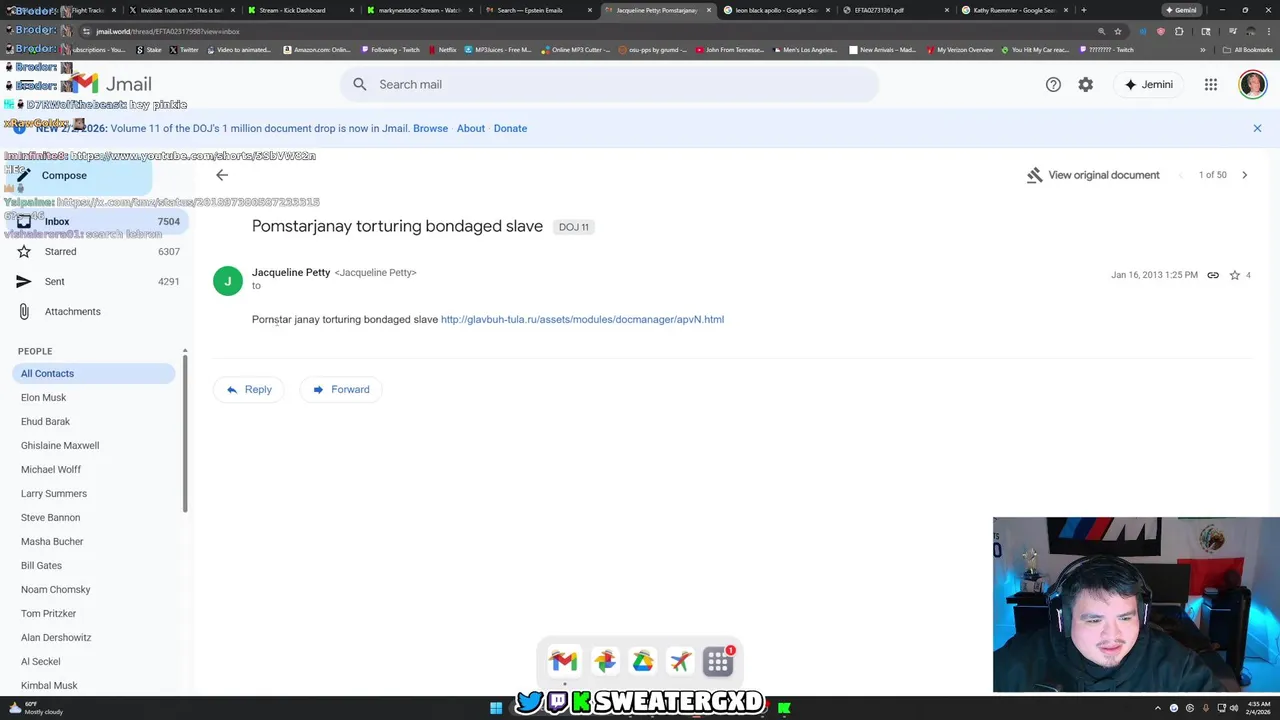
Task: Go to the previous email with the left chevron
Action: click(1181, 175)
